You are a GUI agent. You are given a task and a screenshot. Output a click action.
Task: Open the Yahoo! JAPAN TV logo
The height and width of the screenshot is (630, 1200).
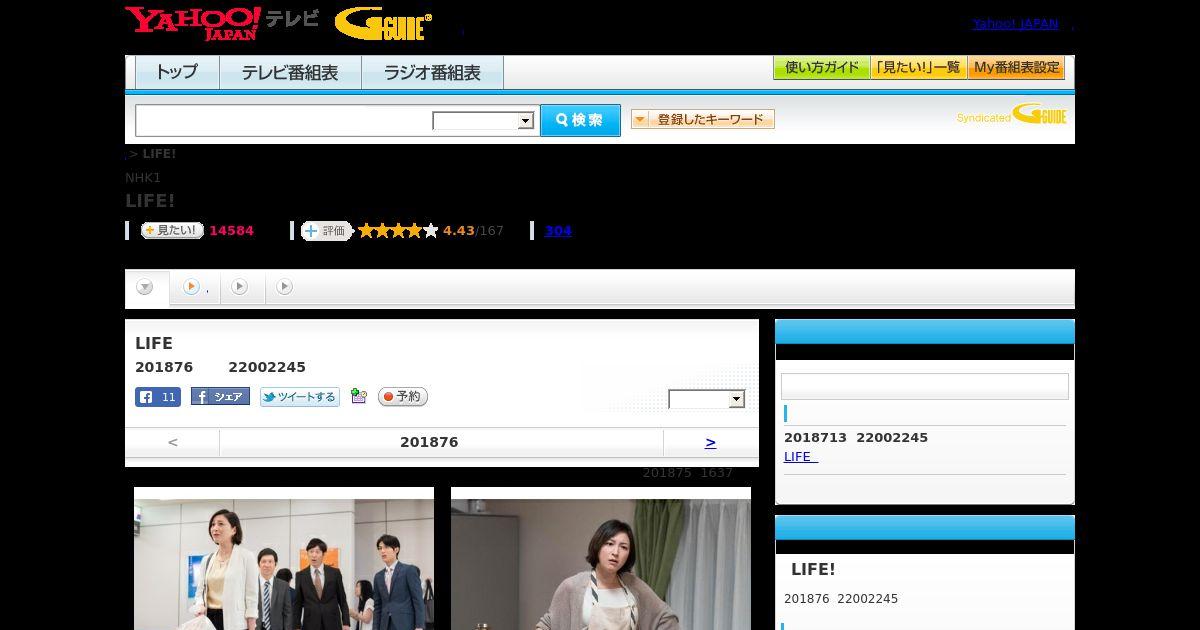pos(222,23)
